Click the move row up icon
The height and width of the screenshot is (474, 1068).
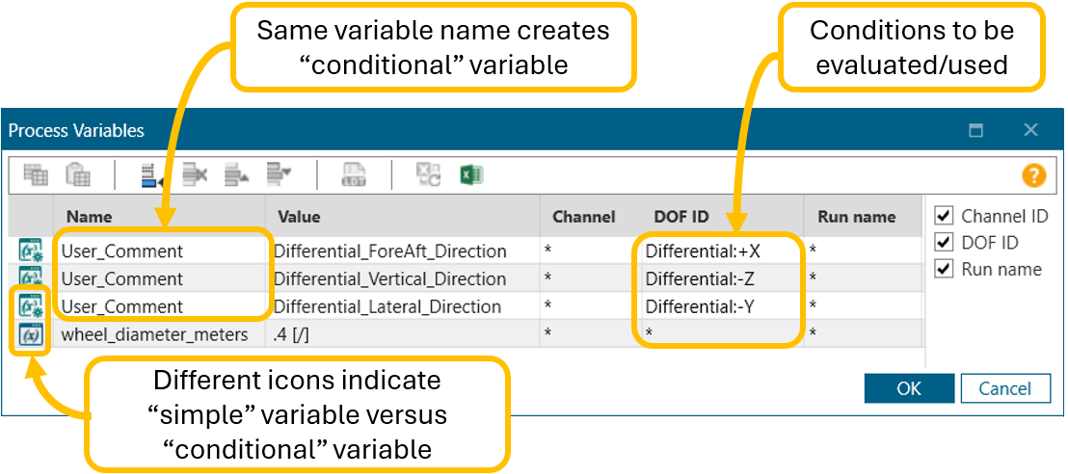pyautogui.click(x=236, y=175)
